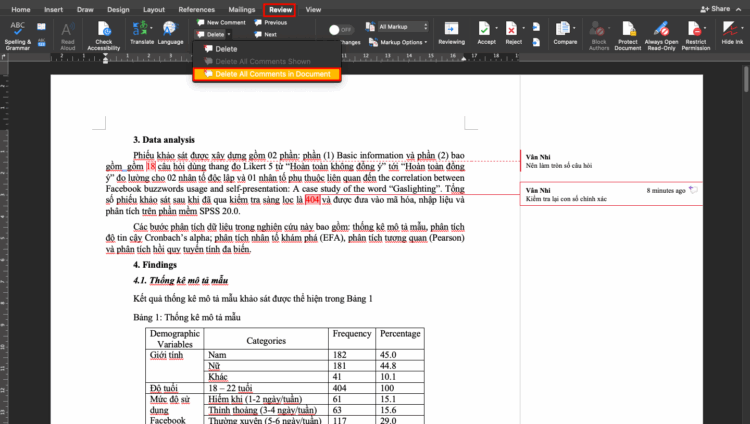Open Spelling & Grammar check
Image resolution: width=750 pixels, height=424 pixels.
tap(17, 30)
